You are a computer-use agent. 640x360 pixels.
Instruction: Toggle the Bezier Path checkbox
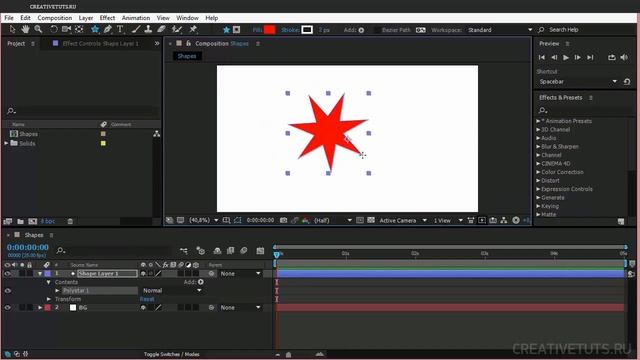[x=377, y=30]
